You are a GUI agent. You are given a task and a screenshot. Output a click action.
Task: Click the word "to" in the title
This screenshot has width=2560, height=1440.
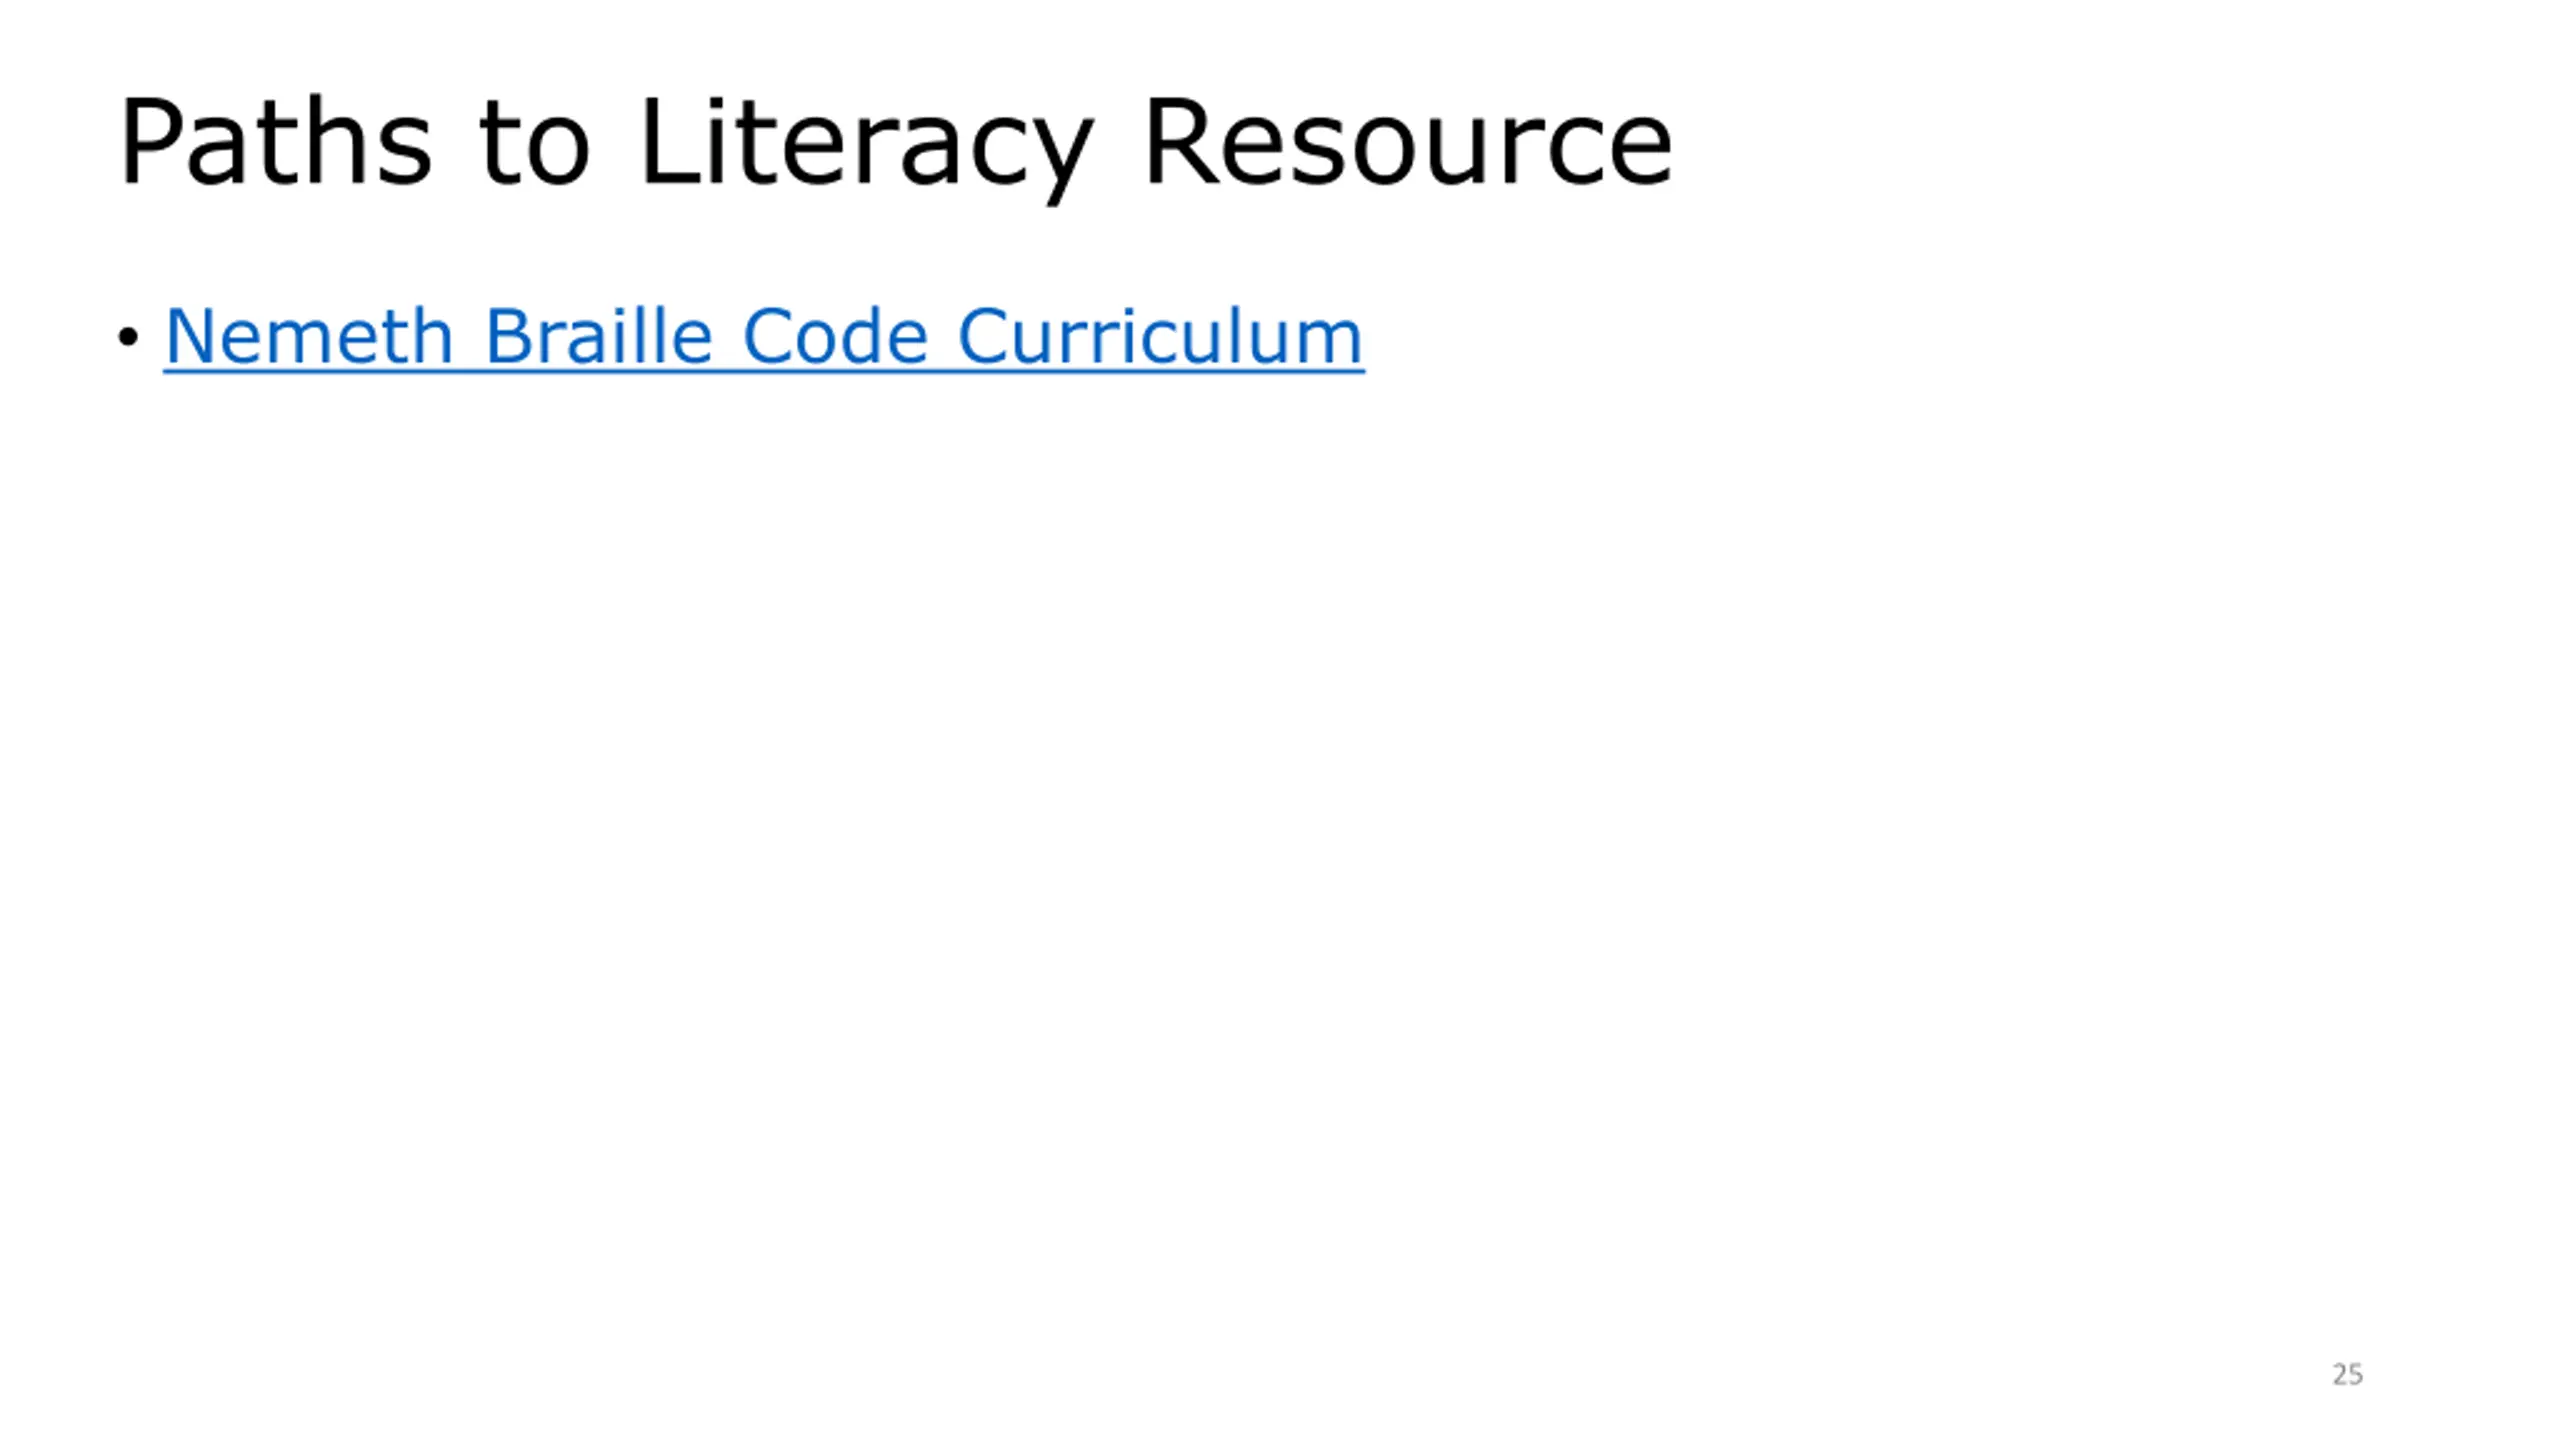tap(534, 146)
